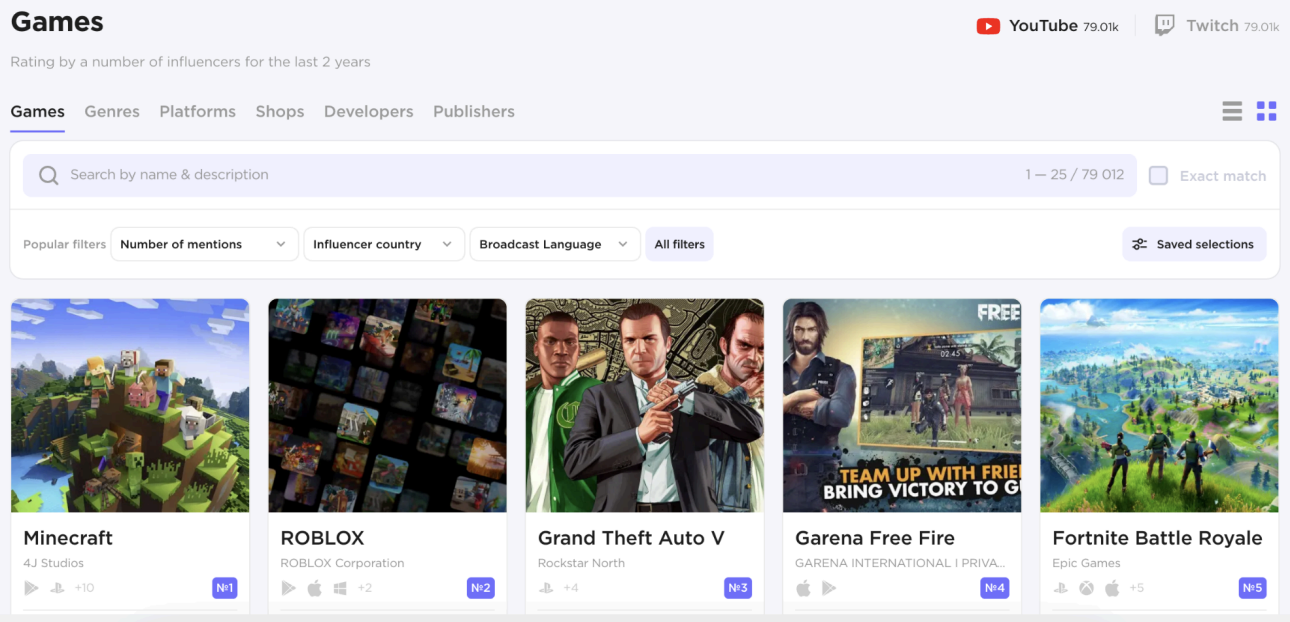Click the Saved selections sliders icon
Viewport: 1290px width, 622px height.
coord(1140,244)
